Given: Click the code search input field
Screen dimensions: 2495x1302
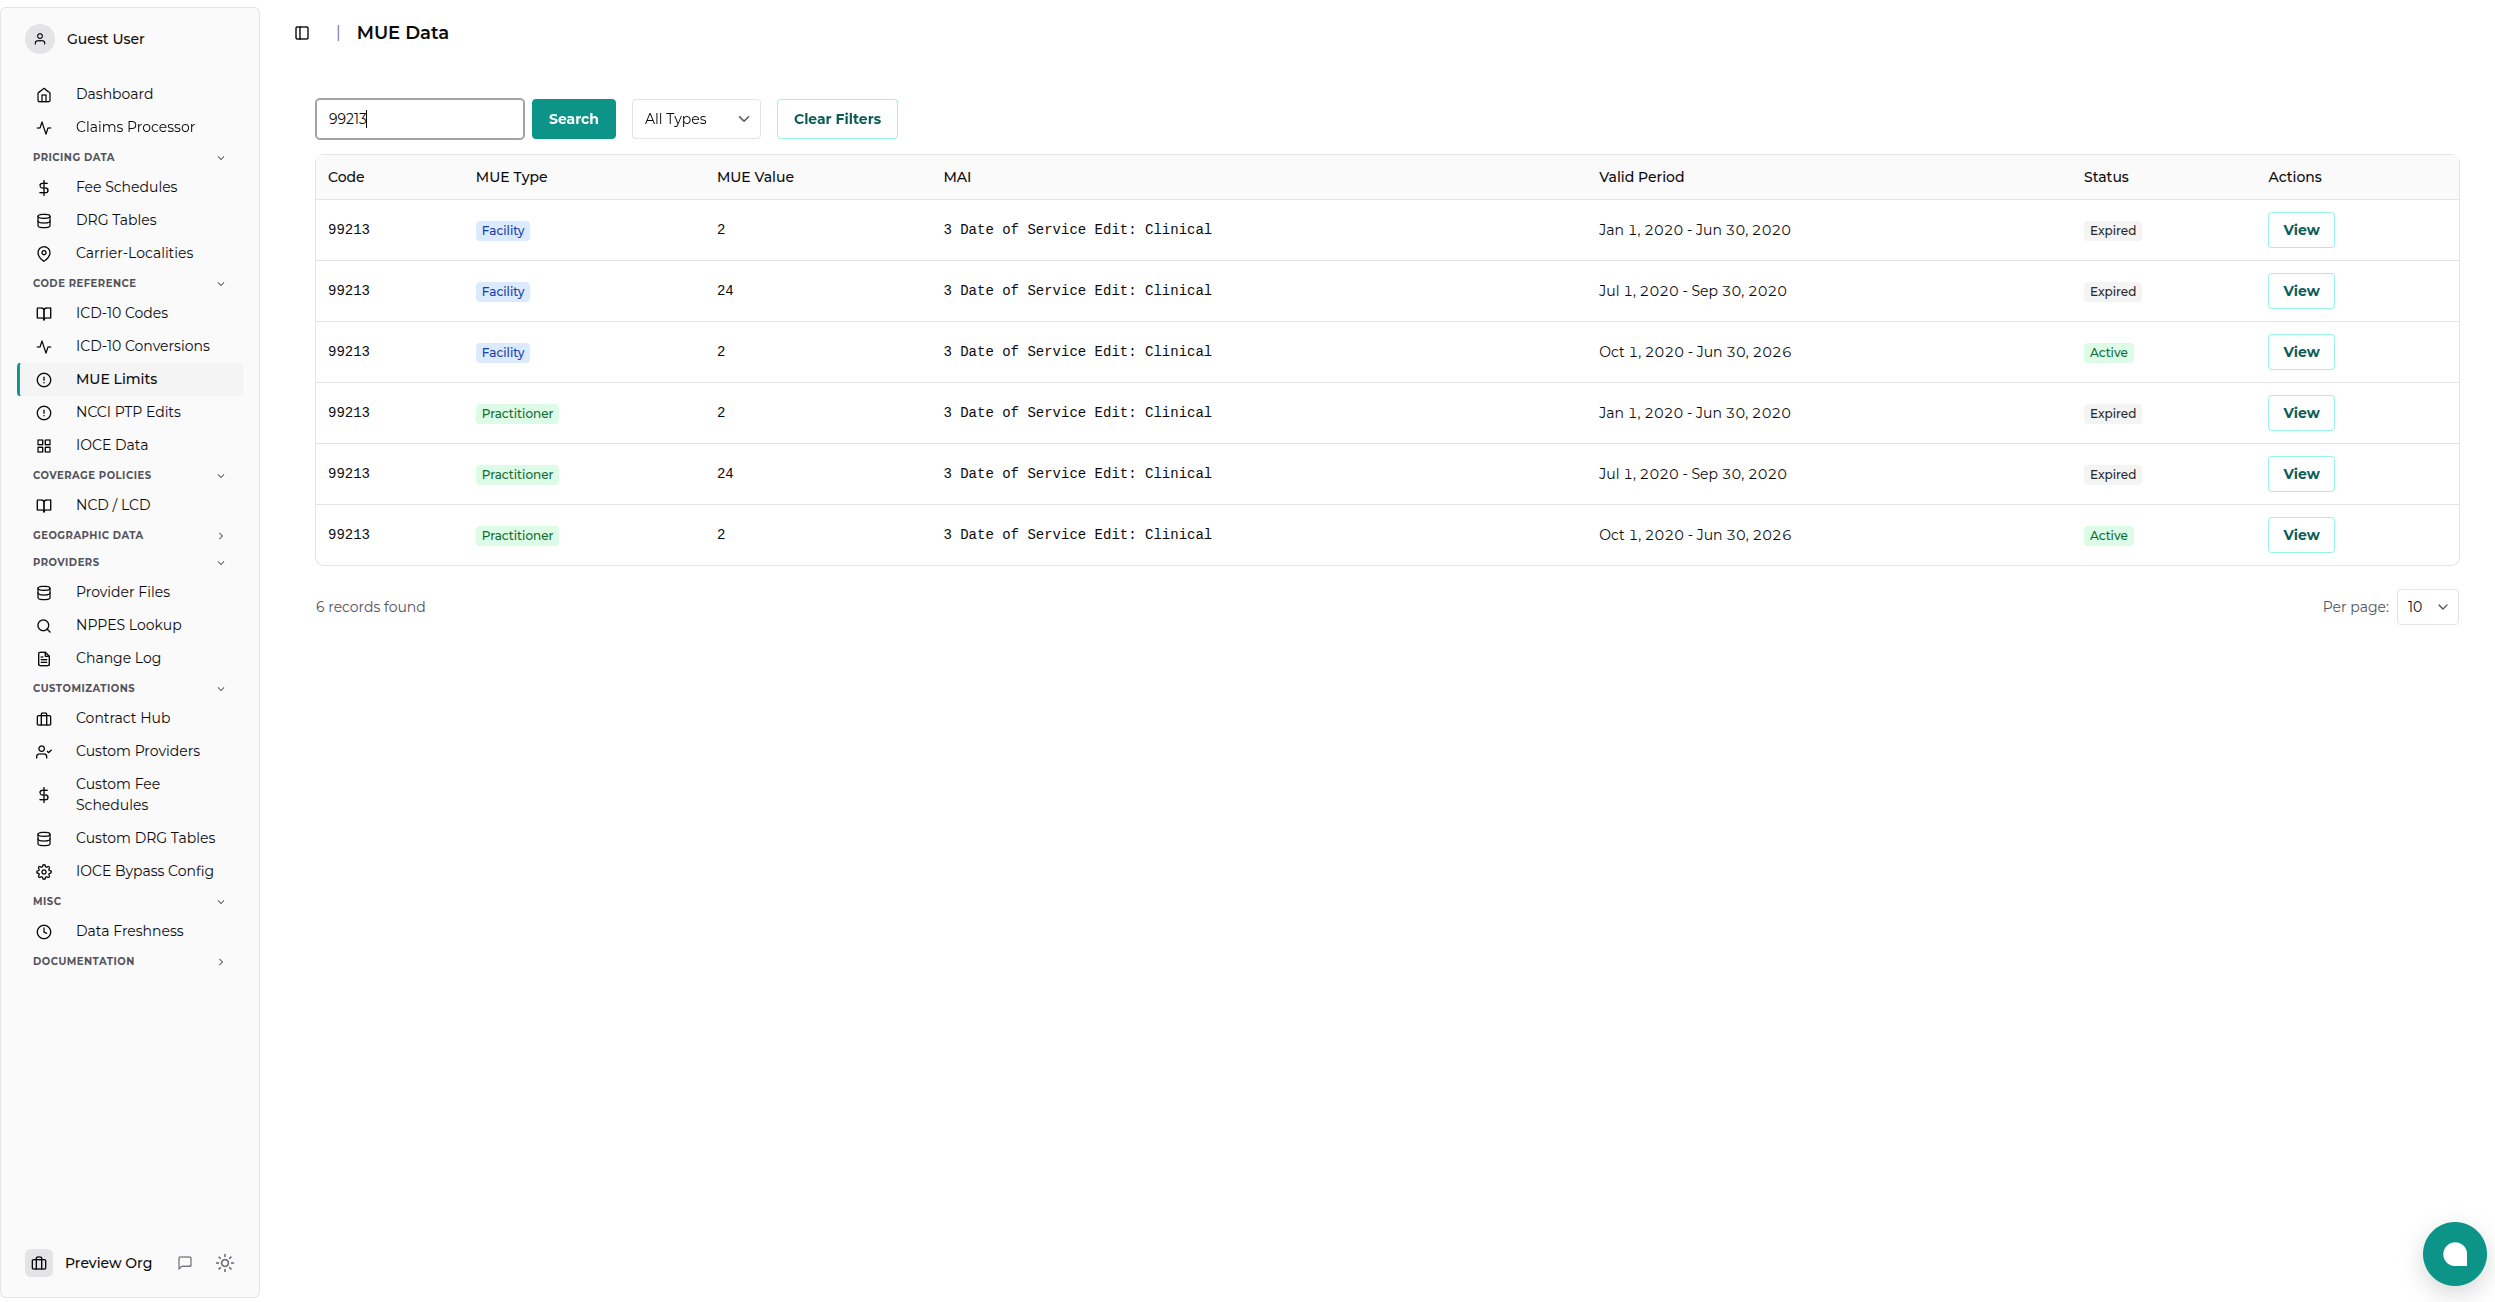Looking at the screenshot, I should pos(420,119).
